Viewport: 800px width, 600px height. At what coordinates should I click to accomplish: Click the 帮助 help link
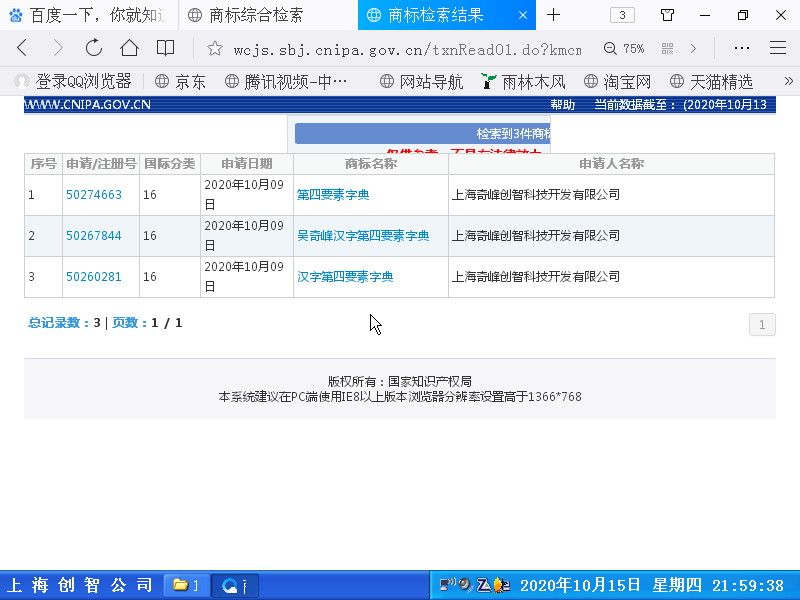(563, 105)
